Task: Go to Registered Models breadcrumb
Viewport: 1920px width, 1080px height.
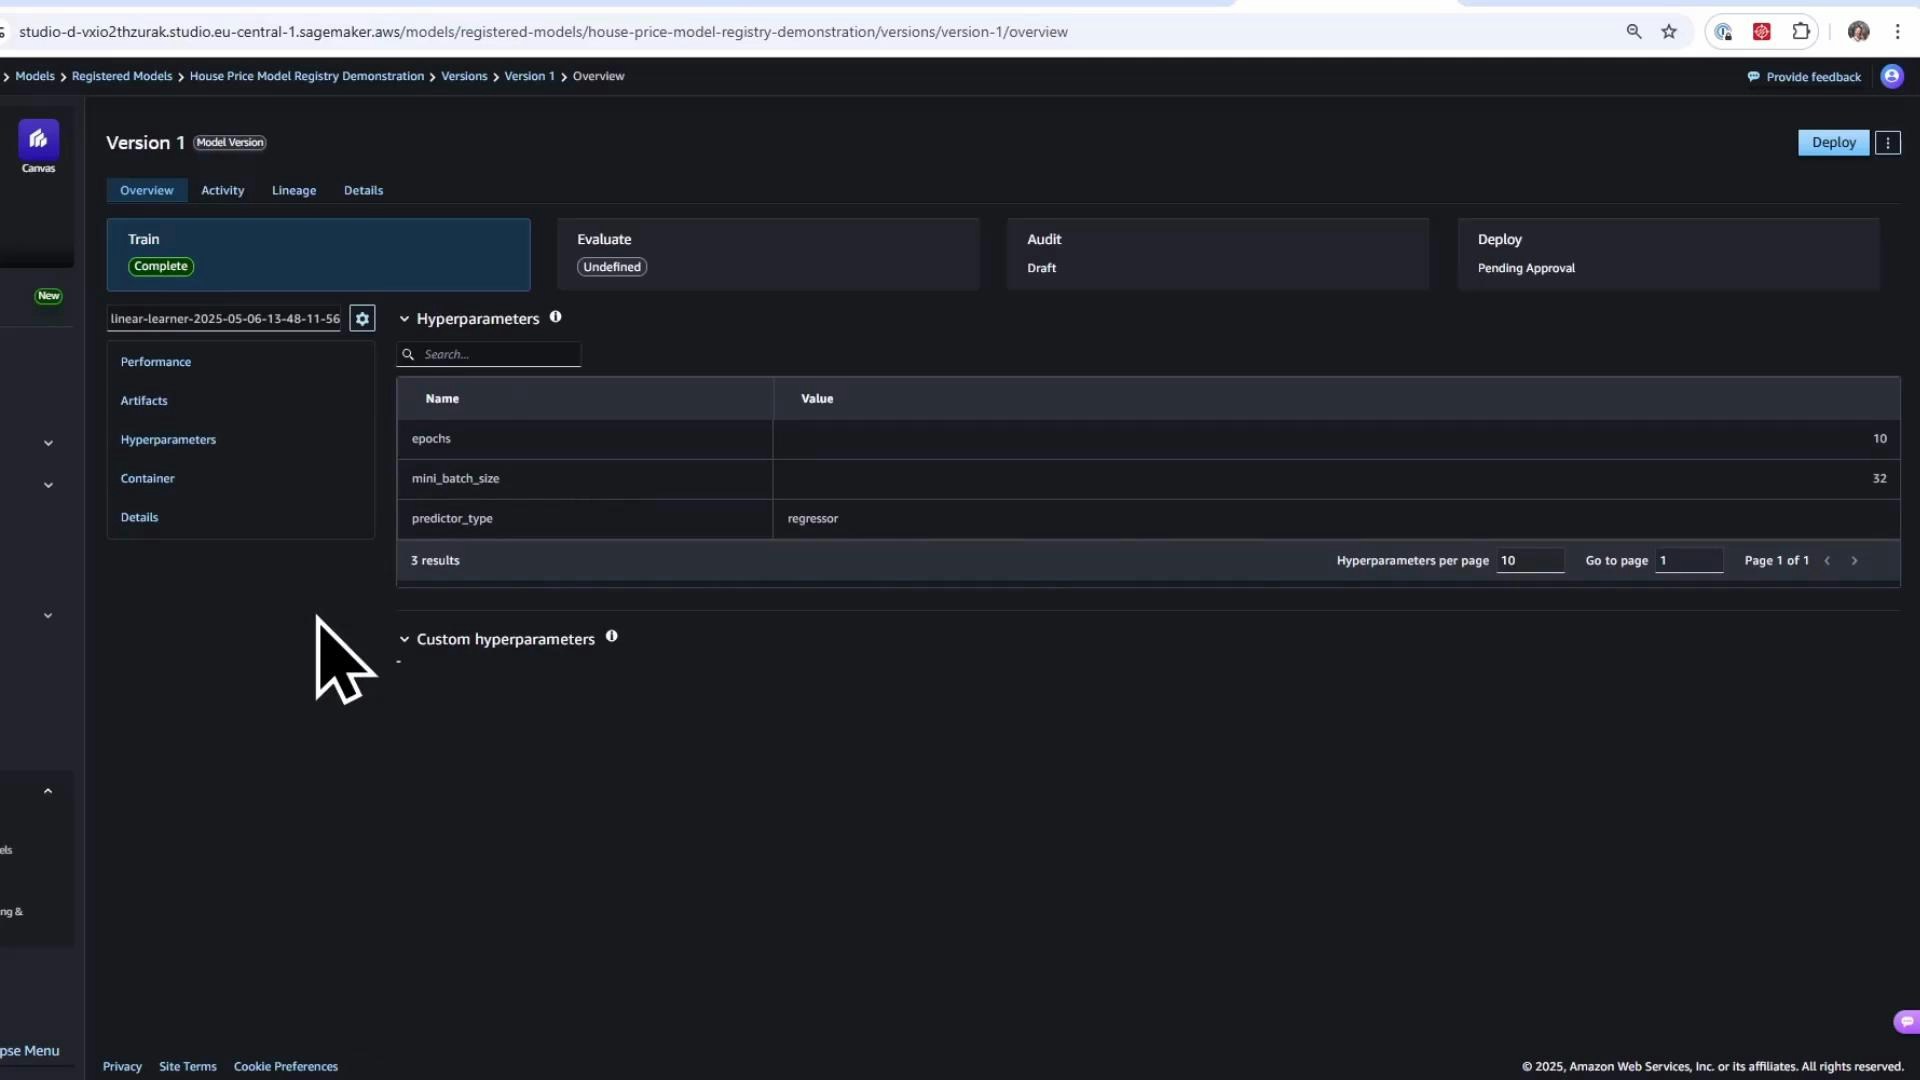Action: pyautogui.click(x=122, y=76)
